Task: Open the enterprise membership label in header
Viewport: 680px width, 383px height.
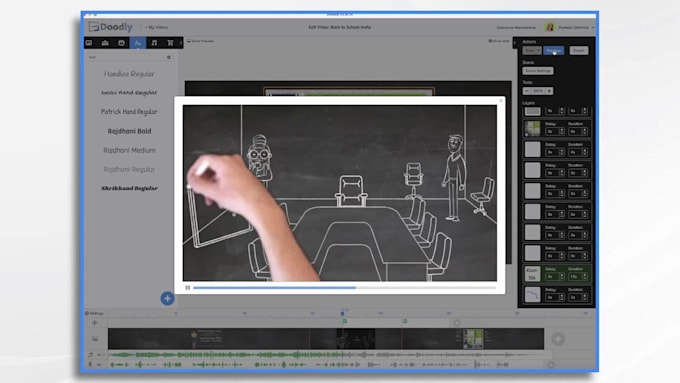Action: (516, 27)
